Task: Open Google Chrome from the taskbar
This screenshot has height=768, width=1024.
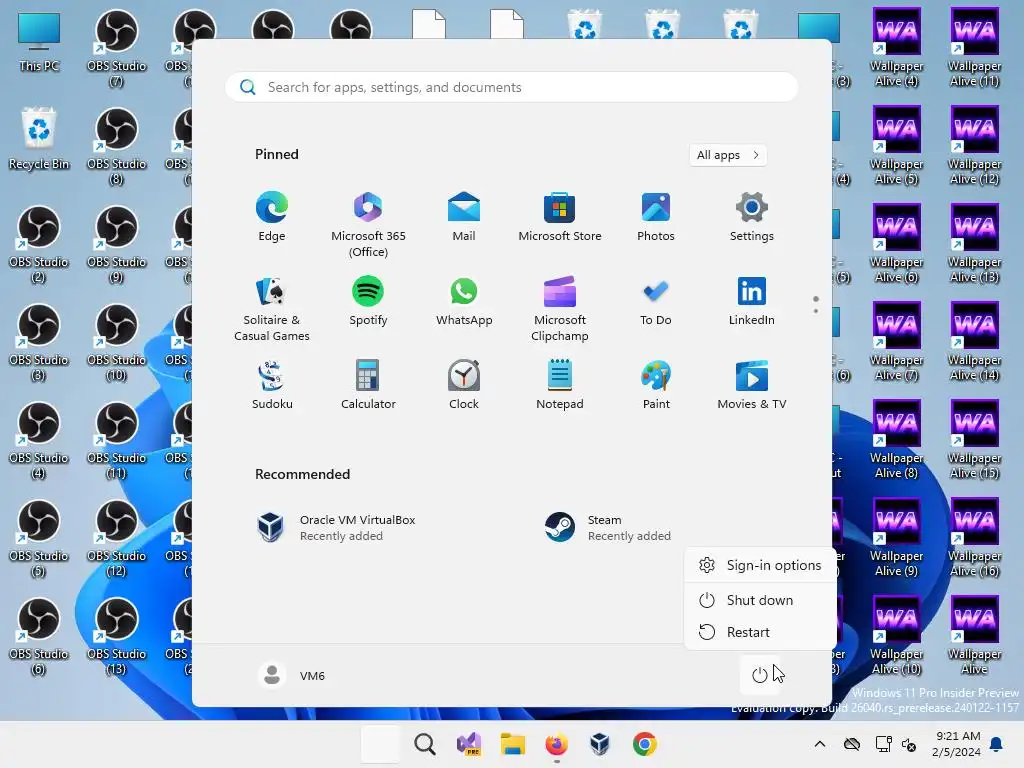Action: 645,744
